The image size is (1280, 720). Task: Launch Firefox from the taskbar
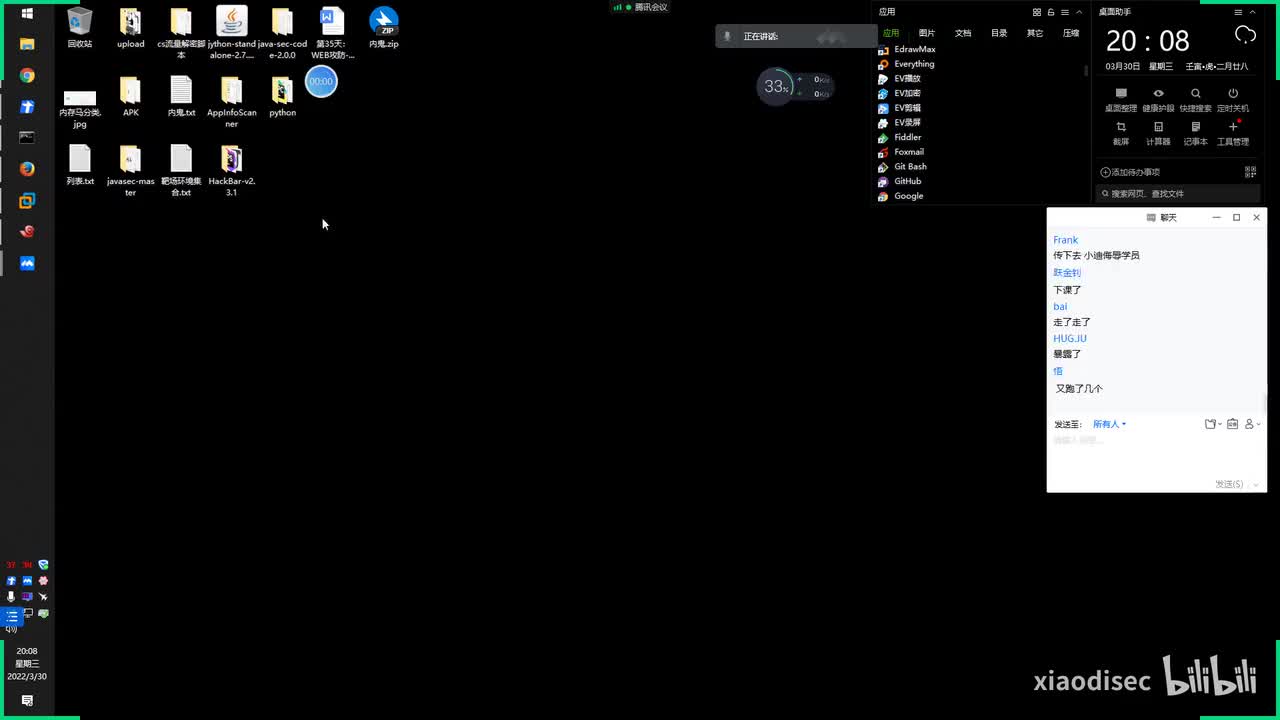(27, 169)
